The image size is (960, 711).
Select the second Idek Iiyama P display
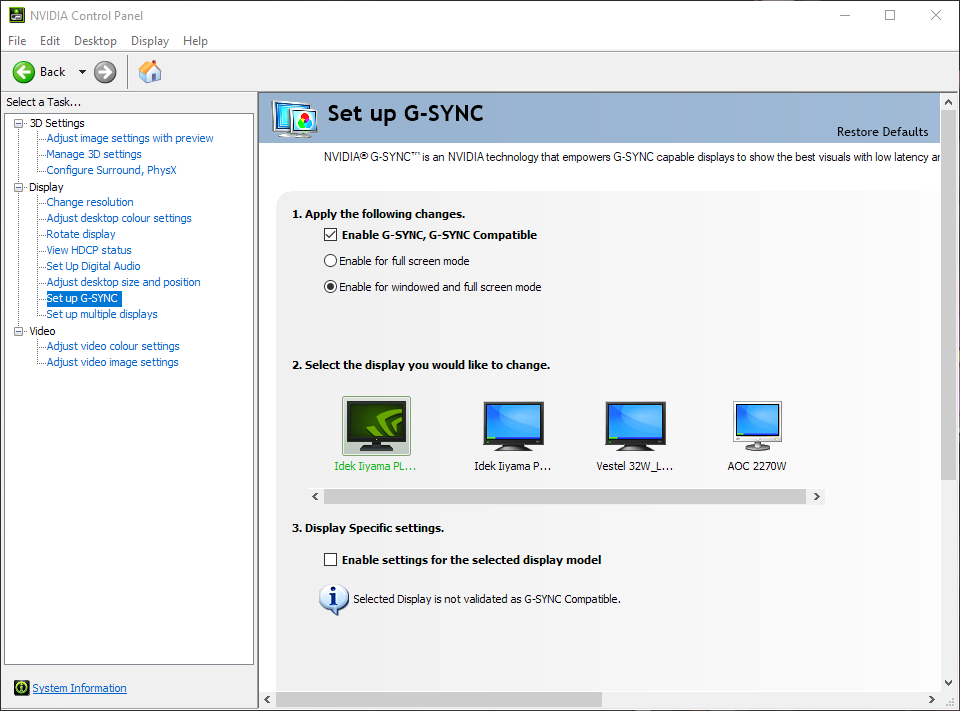513,435
